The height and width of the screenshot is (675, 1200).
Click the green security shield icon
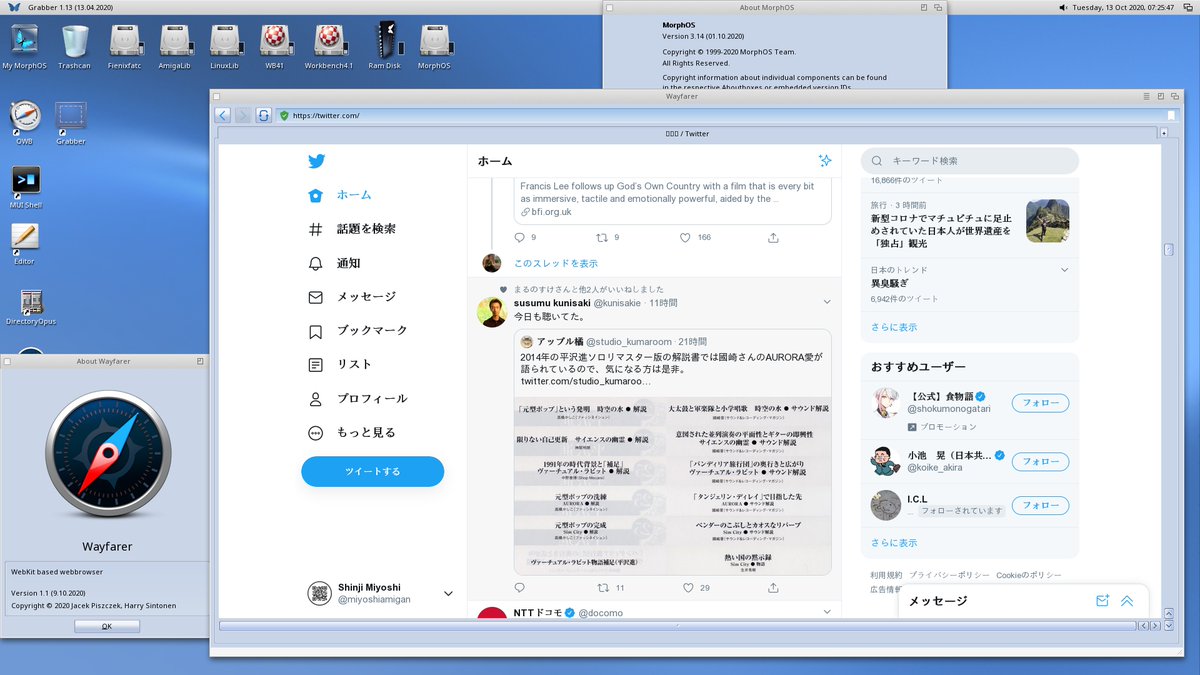tap(284, 116)
